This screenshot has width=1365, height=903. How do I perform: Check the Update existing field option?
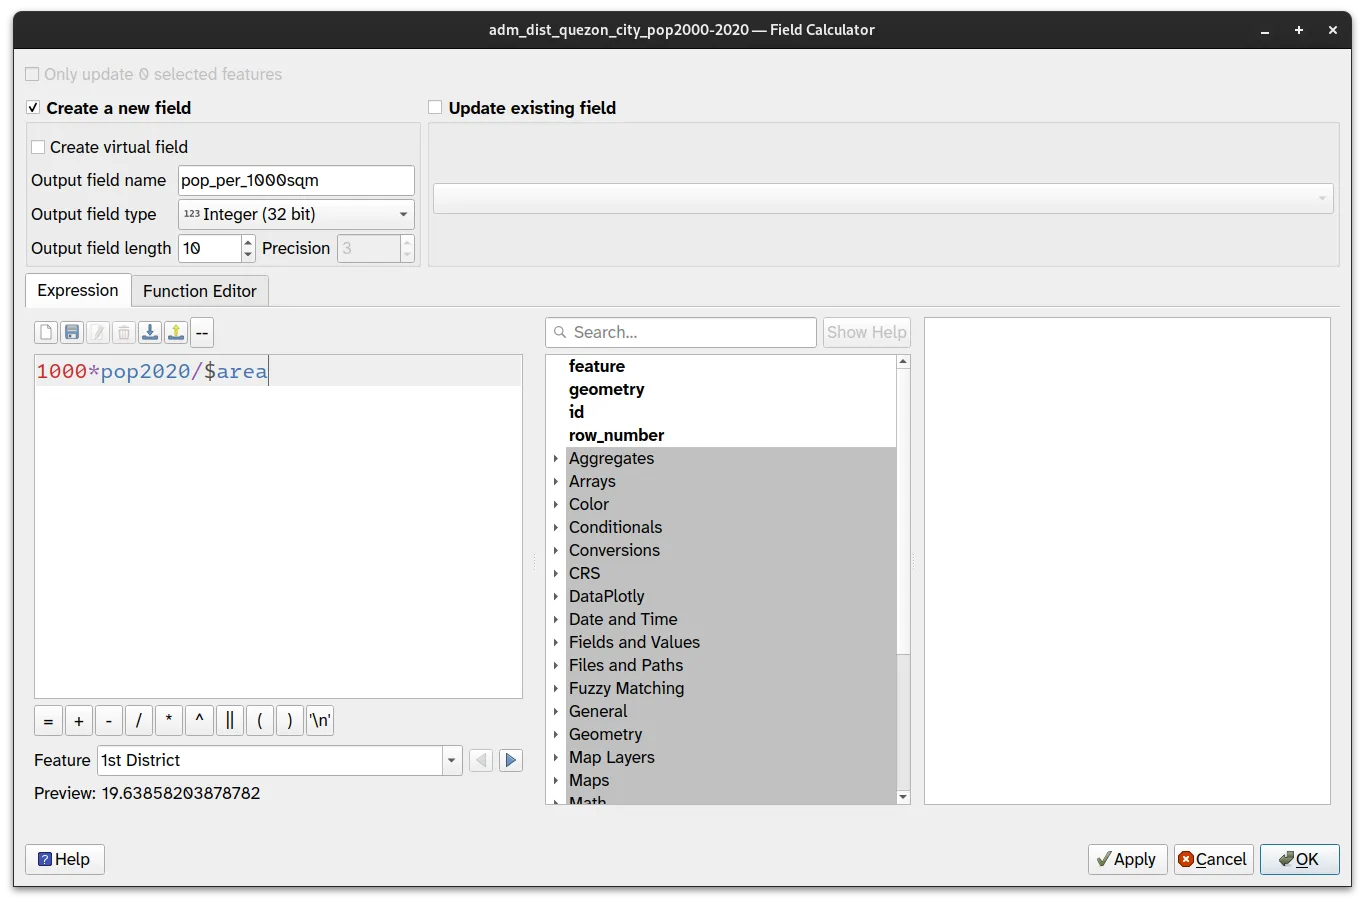[x=435, y=108]
